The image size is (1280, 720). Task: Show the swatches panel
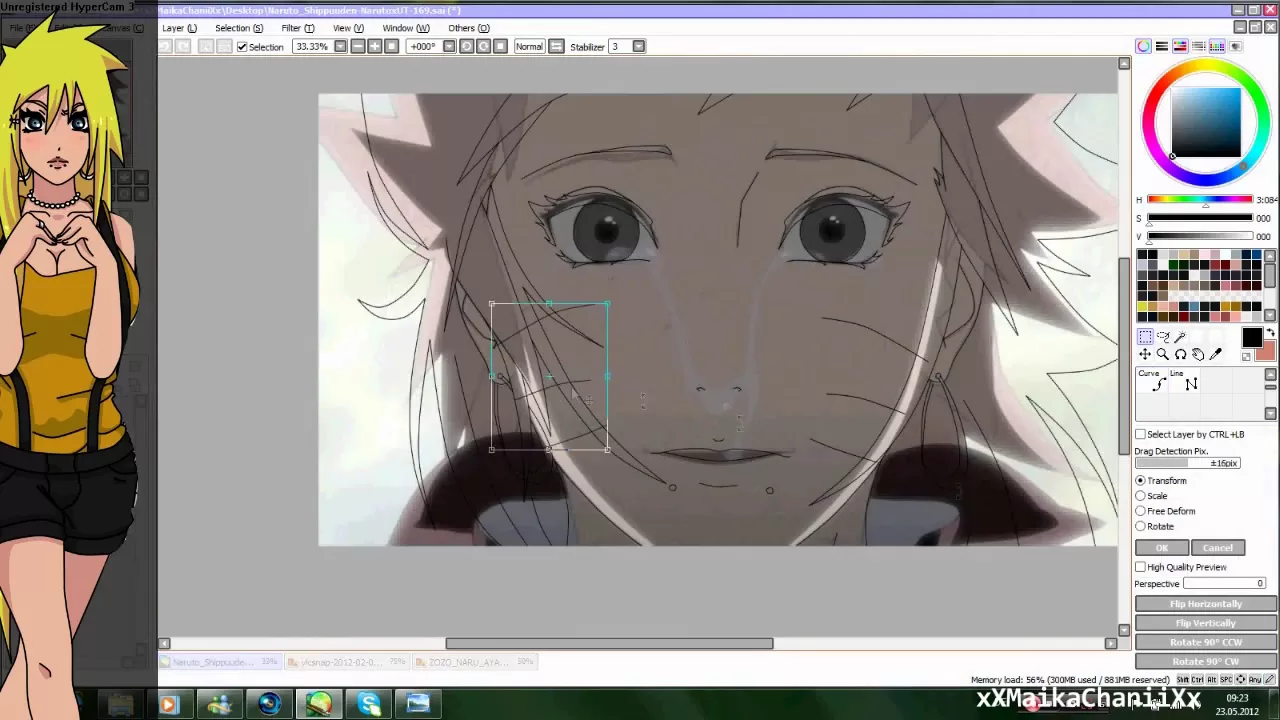click(x=1216, y=46)
